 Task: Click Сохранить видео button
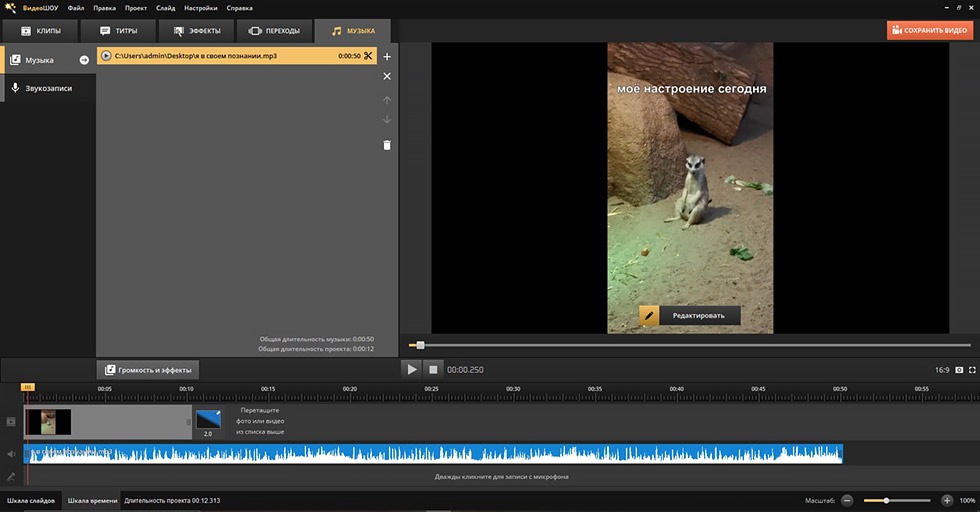[930, 30]
